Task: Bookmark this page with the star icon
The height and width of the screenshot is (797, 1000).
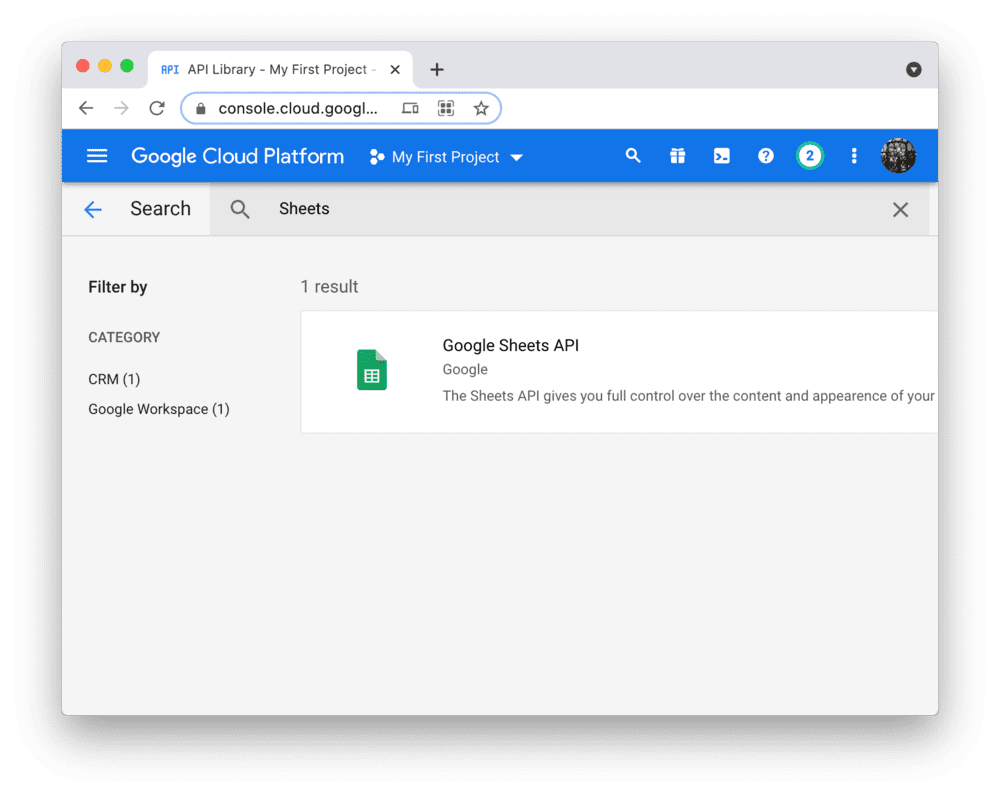Action: (x=481, y=108)
